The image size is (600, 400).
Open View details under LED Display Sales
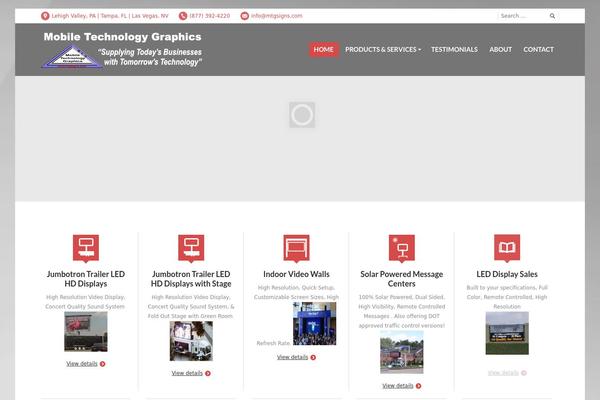click(503, 373)
